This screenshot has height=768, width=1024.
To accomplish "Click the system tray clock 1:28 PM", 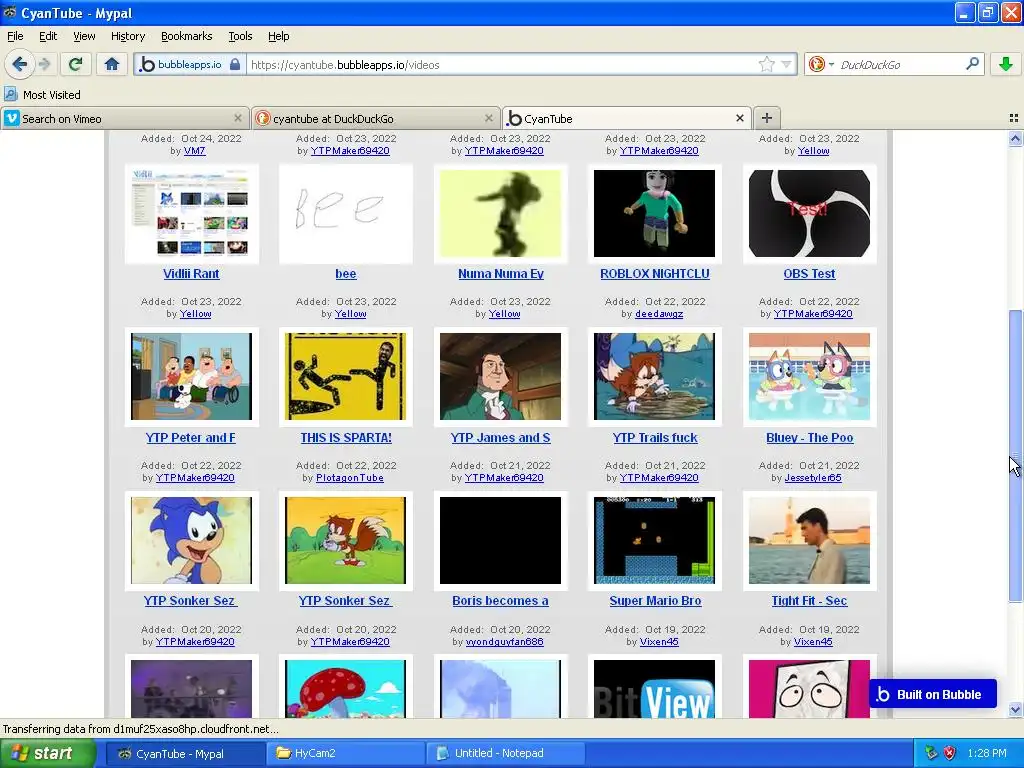I will (x=987, y=753).
